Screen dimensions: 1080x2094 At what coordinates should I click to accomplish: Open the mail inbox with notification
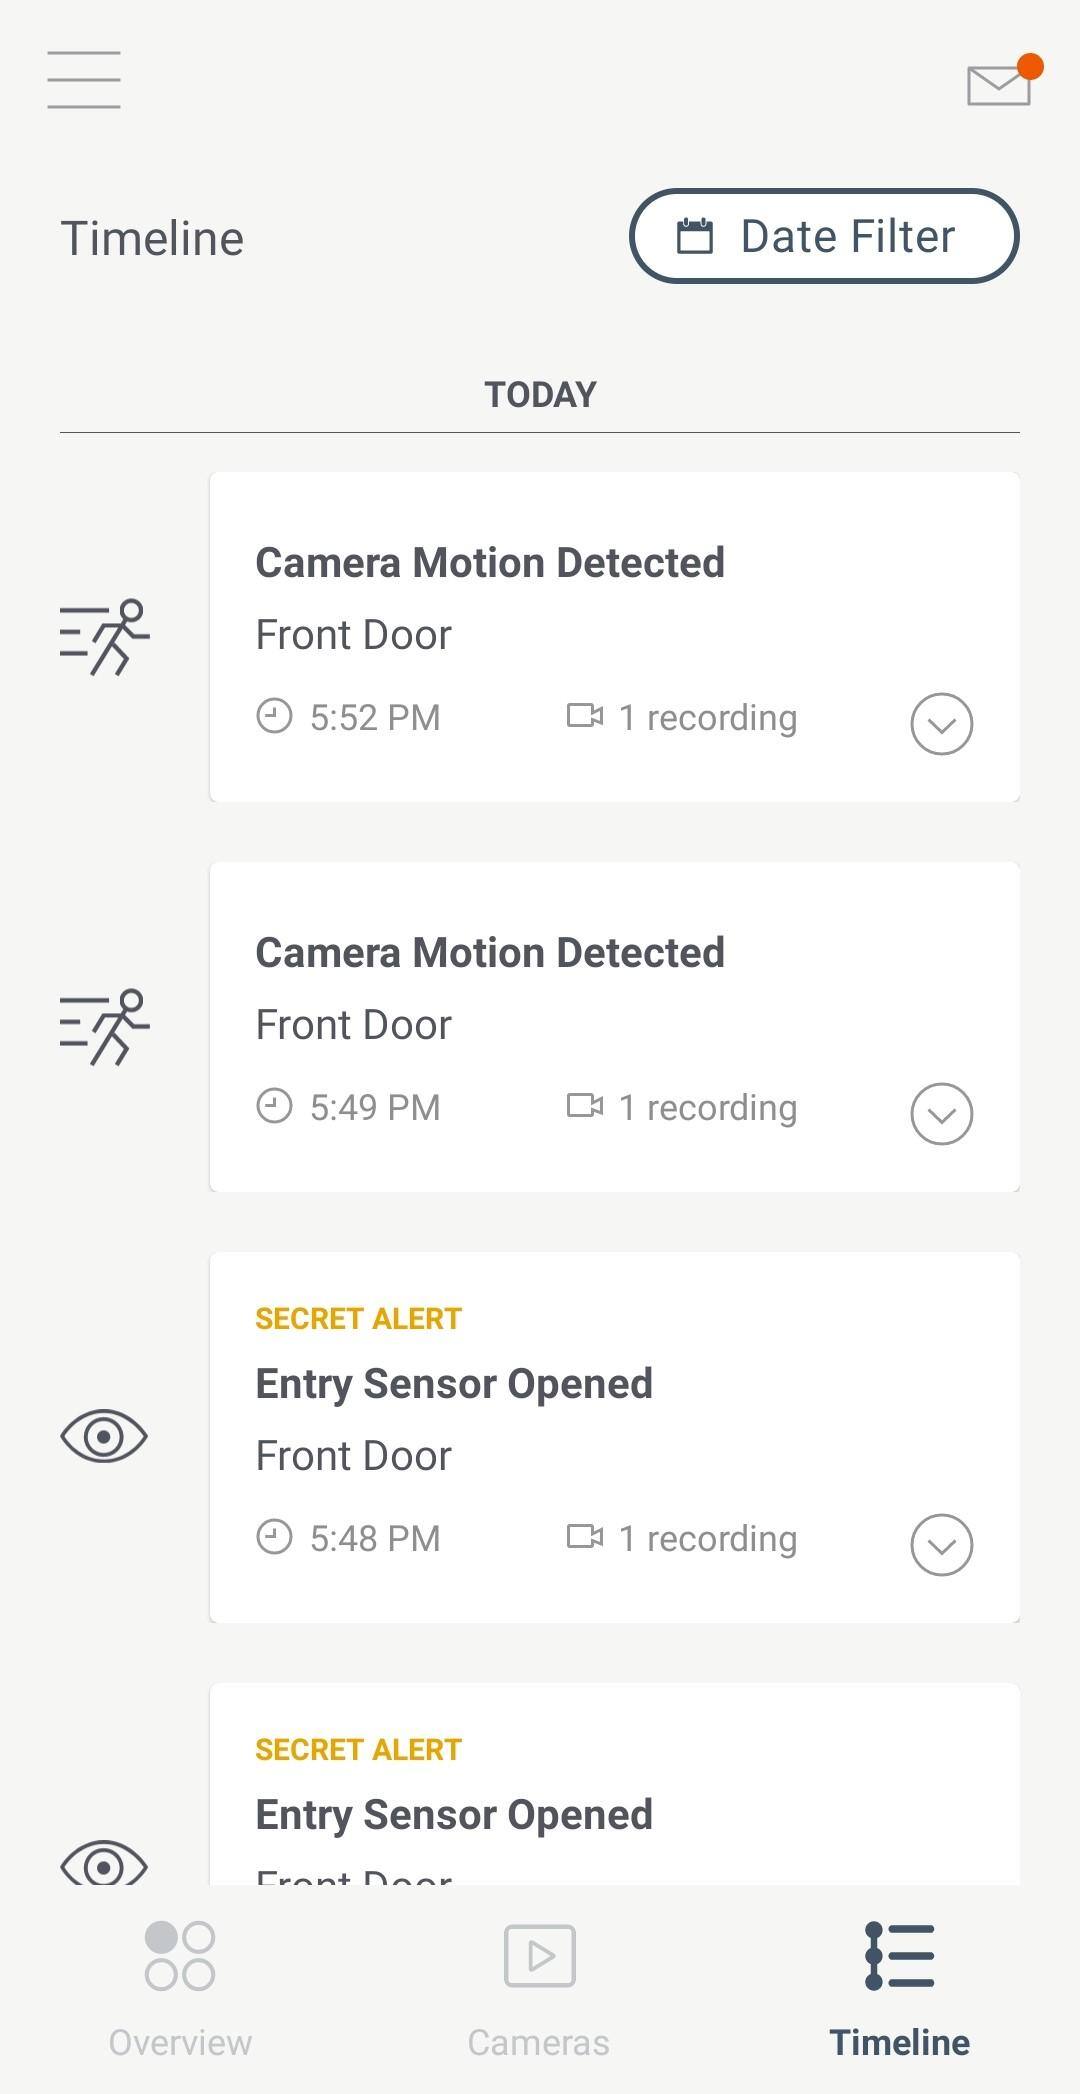999,84
